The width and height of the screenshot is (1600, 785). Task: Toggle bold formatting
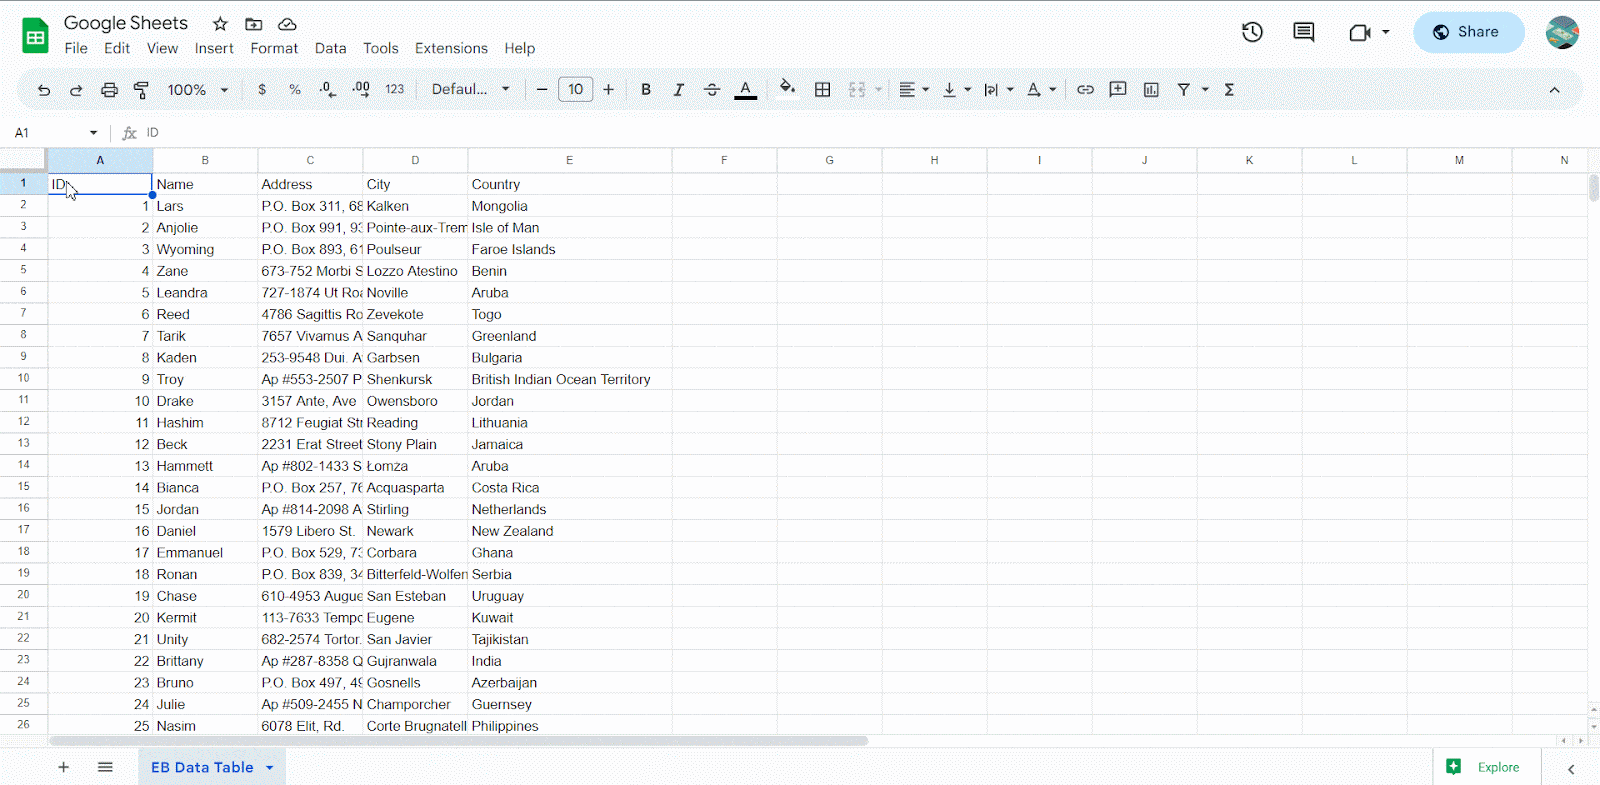tap(646, 90)
